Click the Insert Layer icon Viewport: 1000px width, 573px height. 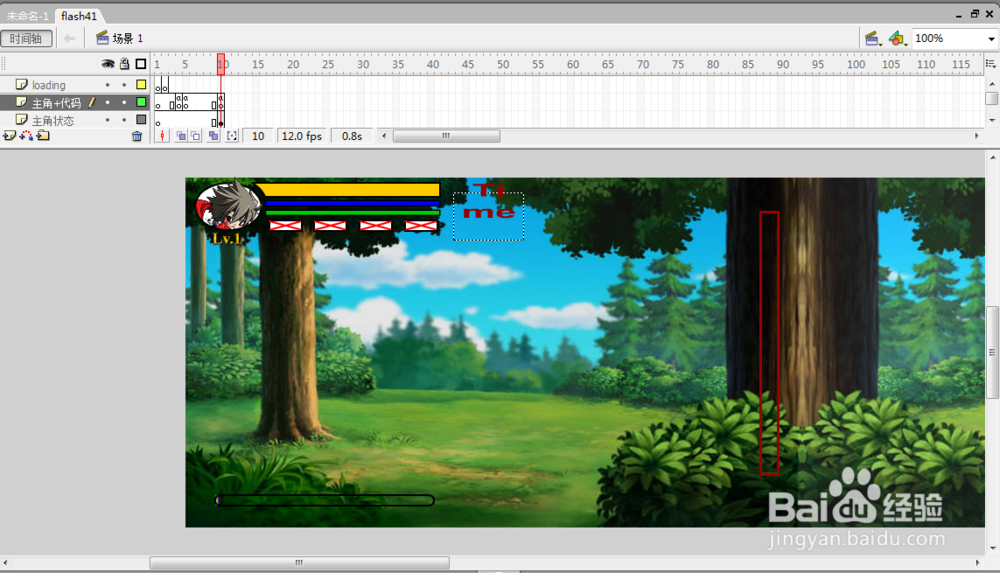coord(9,136)
